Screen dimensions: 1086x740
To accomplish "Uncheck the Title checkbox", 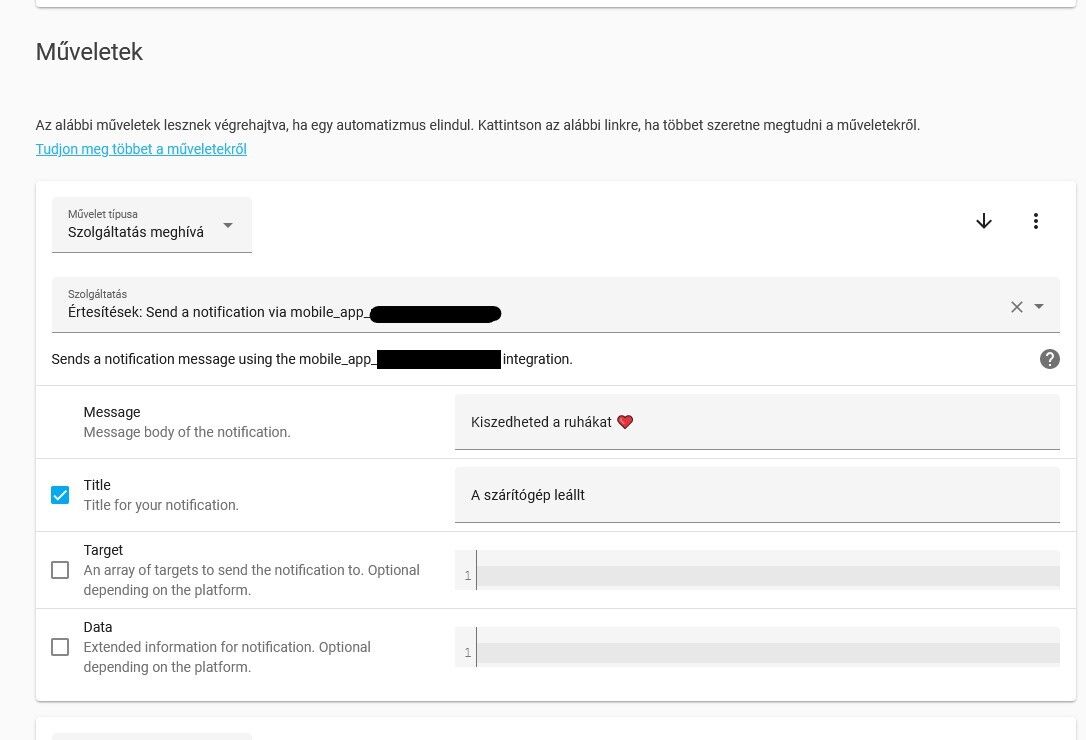I will coord(60,495).
